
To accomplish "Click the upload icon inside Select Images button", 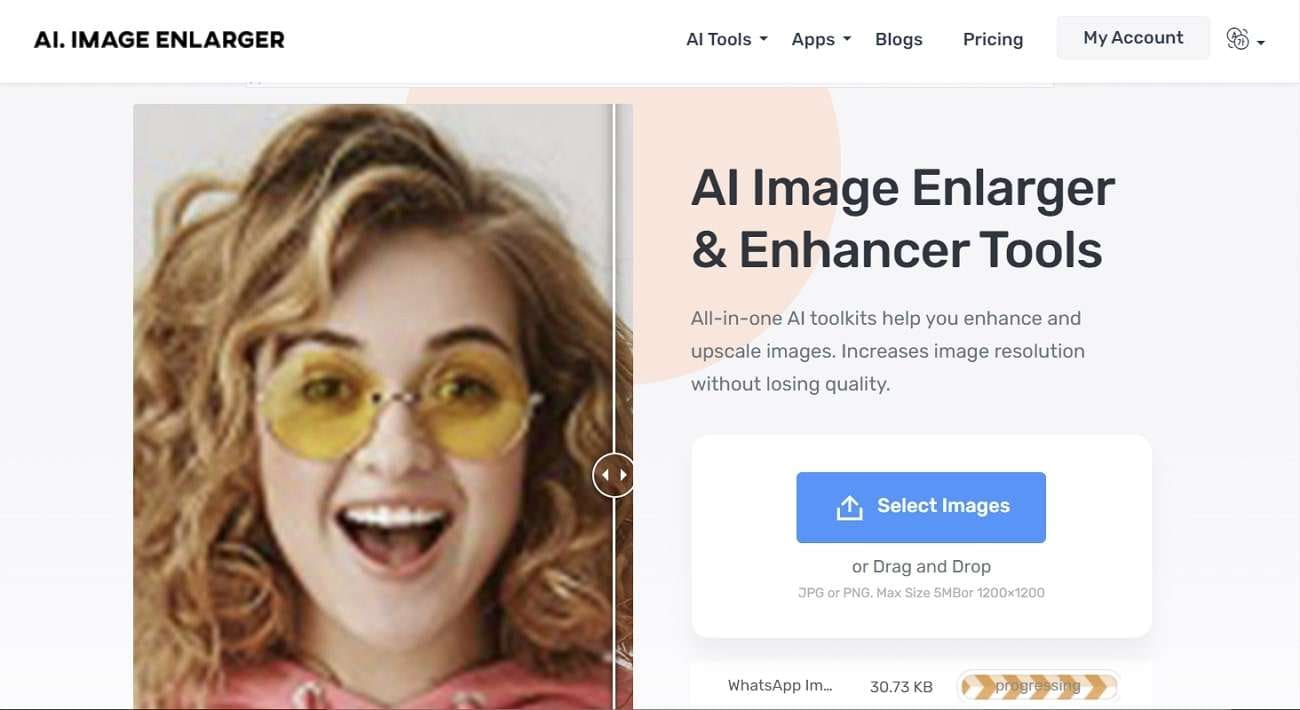I will coord(849,507).
